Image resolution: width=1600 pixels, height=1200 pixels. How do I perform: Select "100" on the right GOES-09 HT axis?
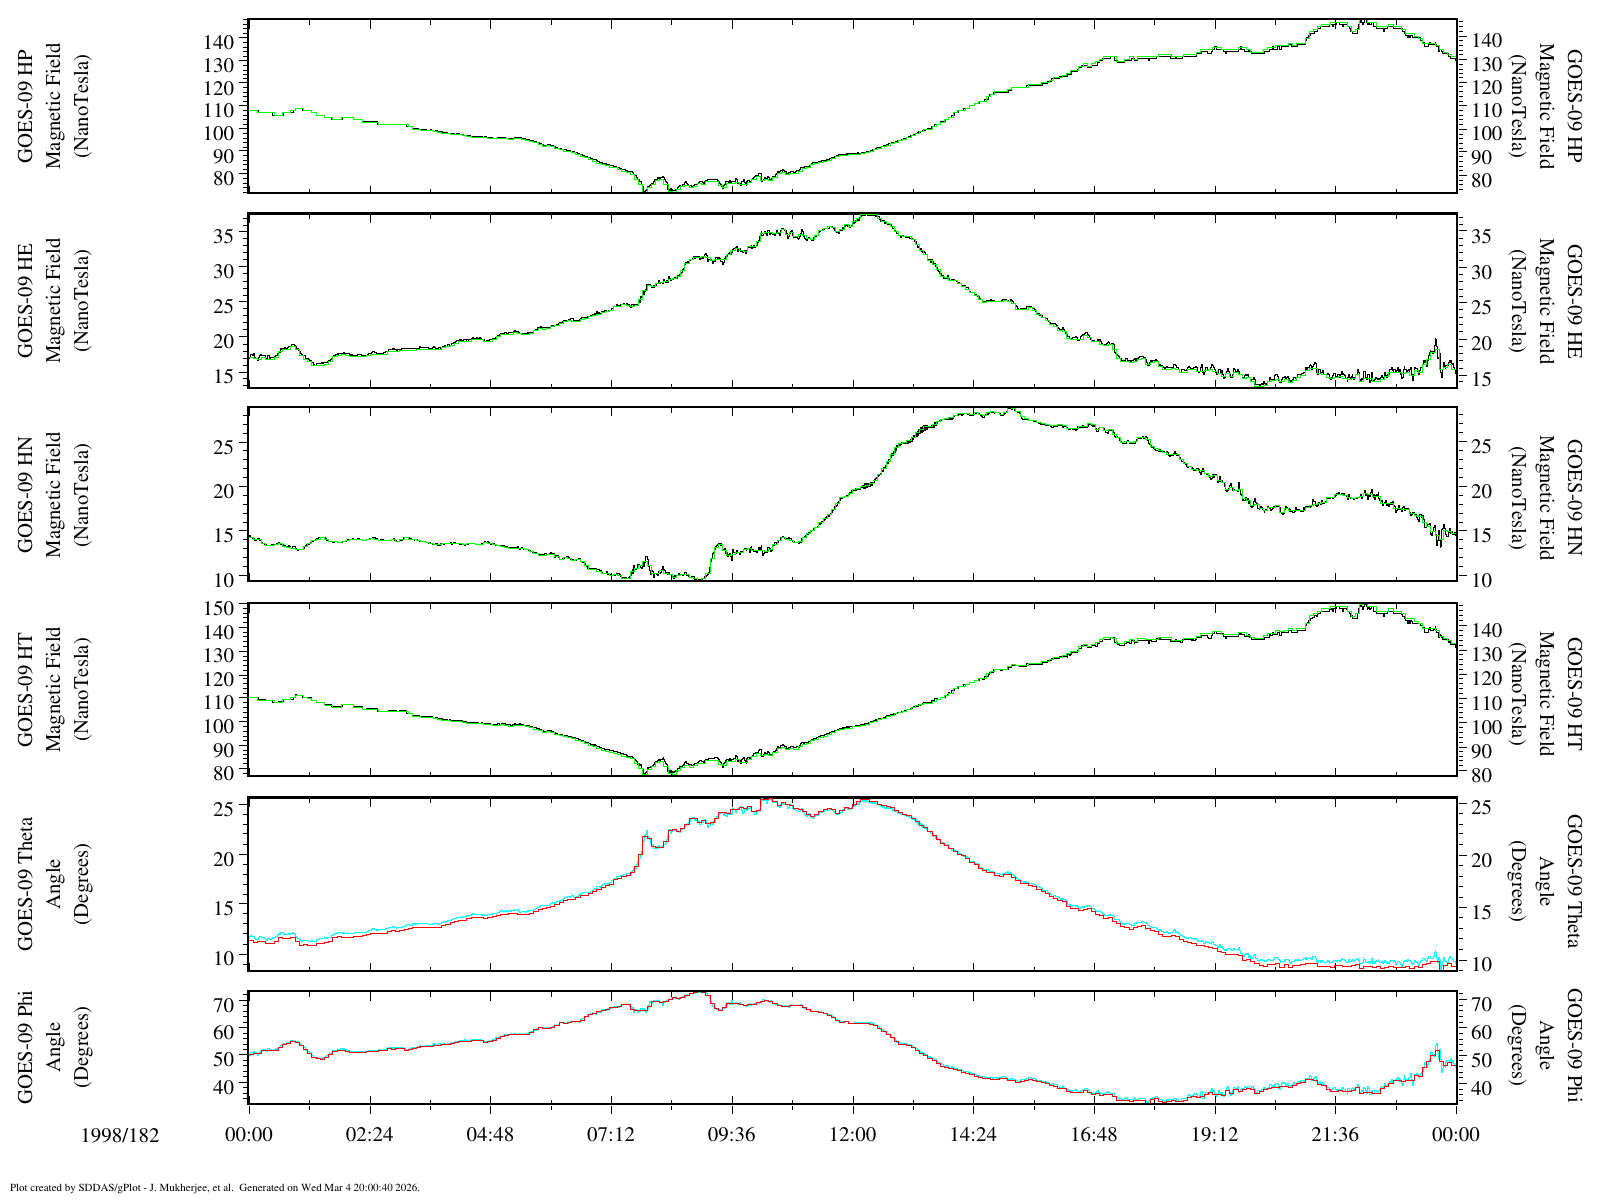pos(1486,726)
